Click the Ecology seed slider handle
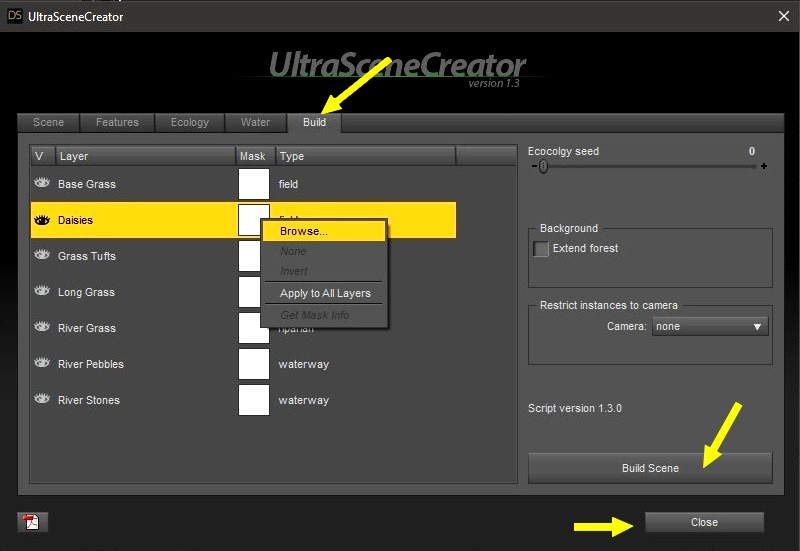The image size is (800, 551). pyautogui.click(x=543, y=166)
